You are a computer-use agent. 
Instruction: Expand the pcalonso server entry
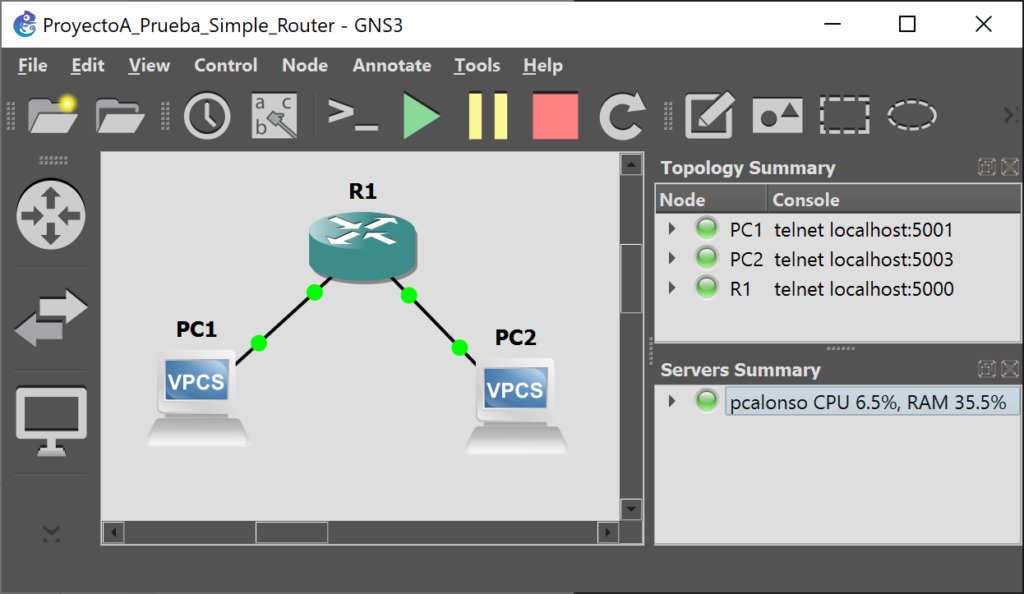coord(671,401)
